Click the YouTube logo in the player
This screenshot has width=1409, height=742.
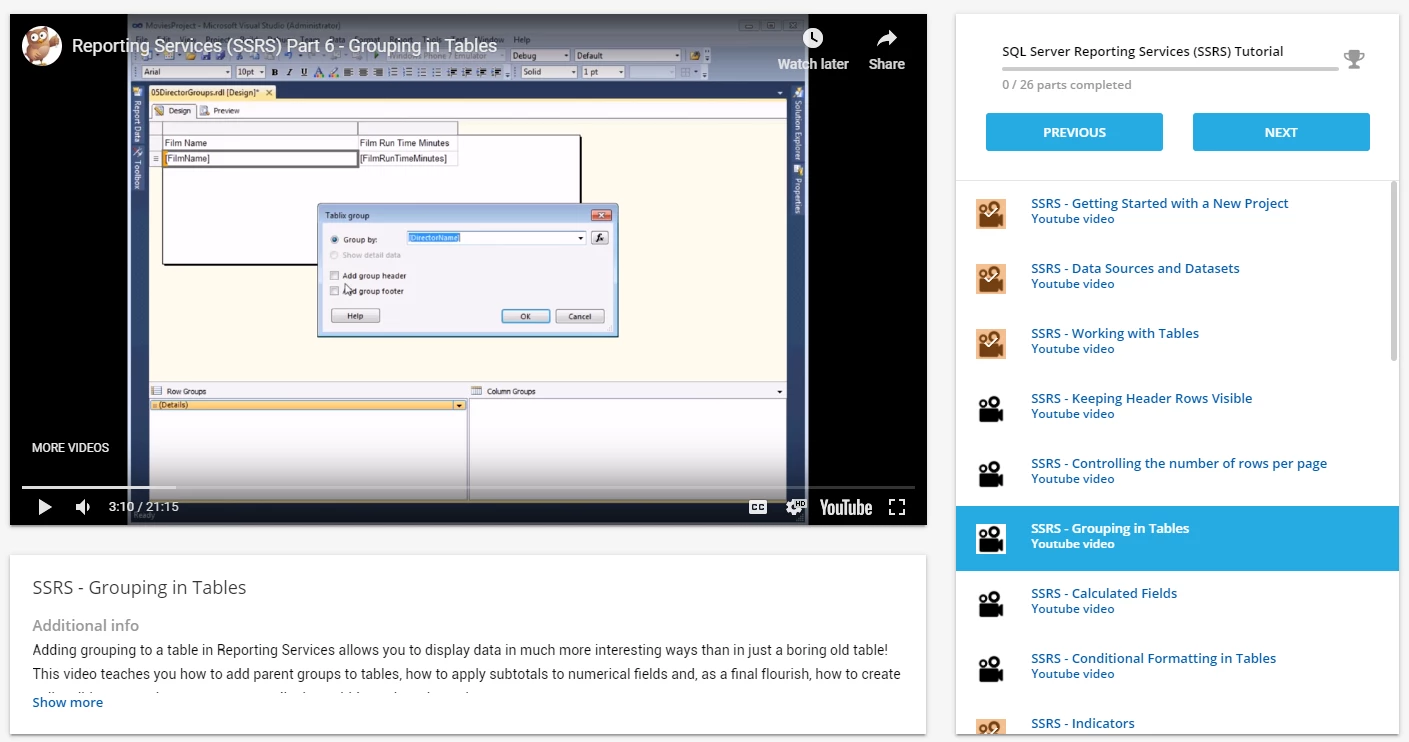(x=846, y=507)
